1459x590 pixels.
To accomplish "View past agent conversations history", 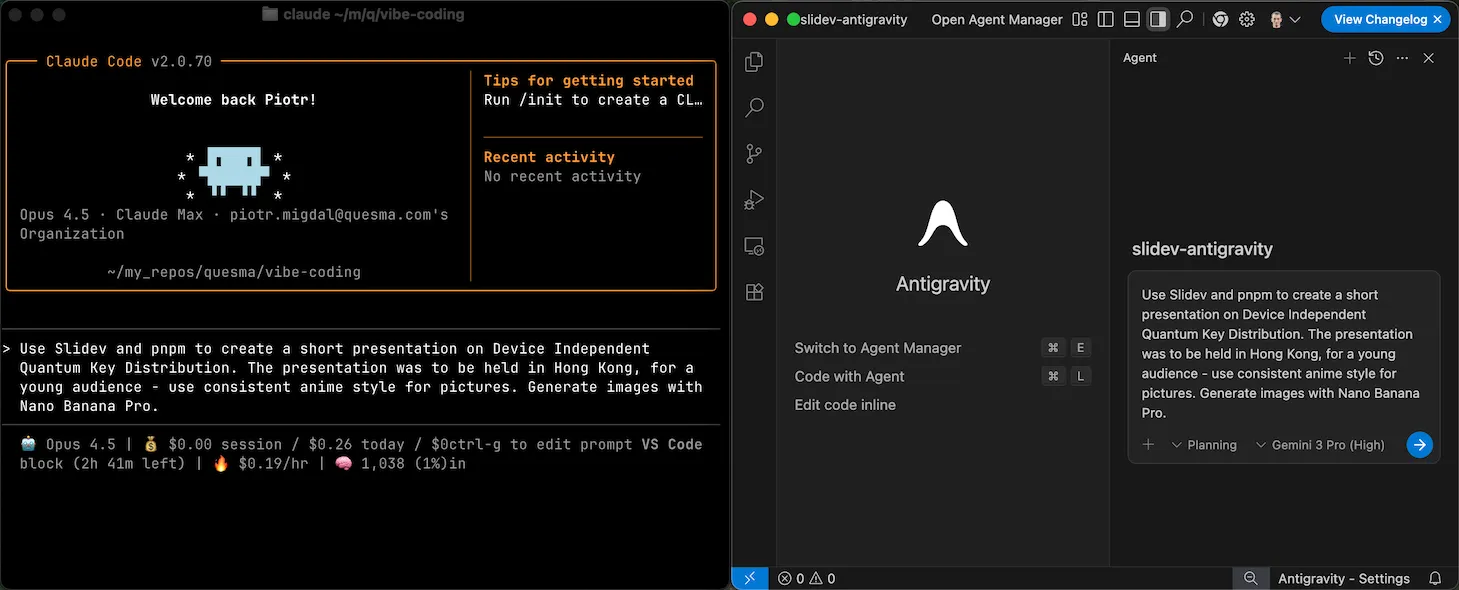I will (x=1376, y=58).
